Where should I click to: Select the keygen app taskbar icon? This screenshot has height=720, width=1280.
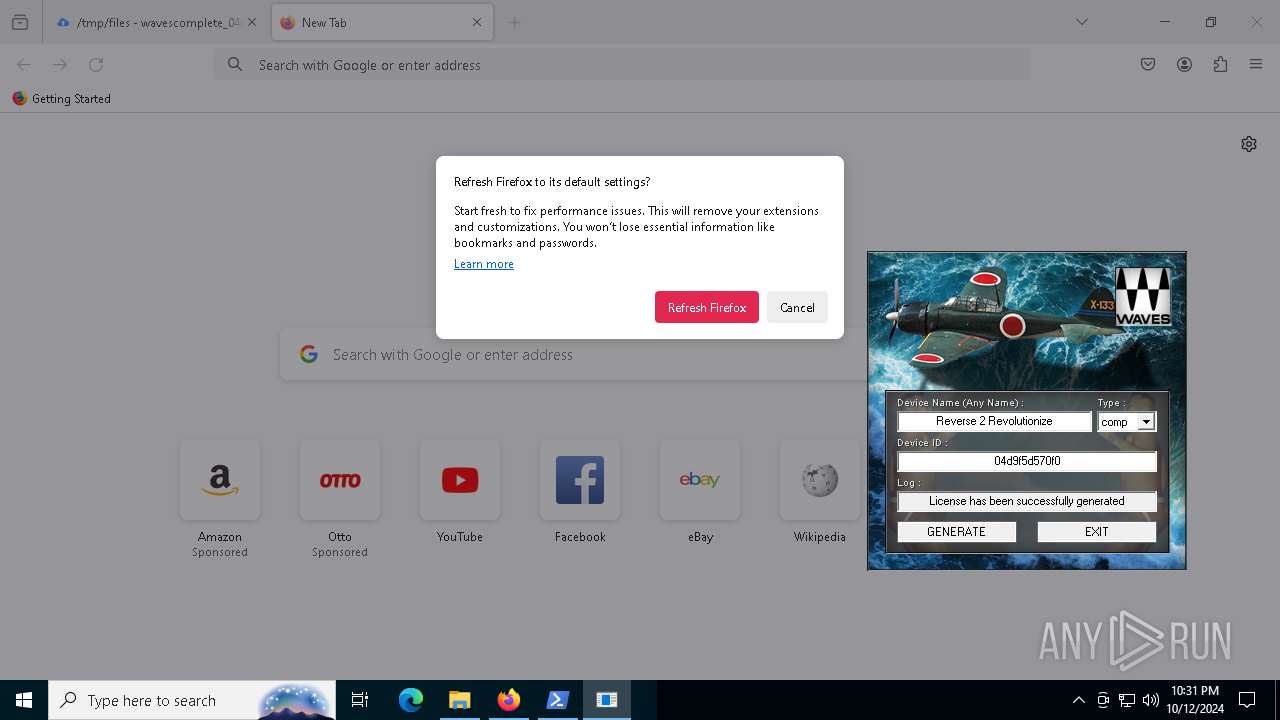(607, 700)
